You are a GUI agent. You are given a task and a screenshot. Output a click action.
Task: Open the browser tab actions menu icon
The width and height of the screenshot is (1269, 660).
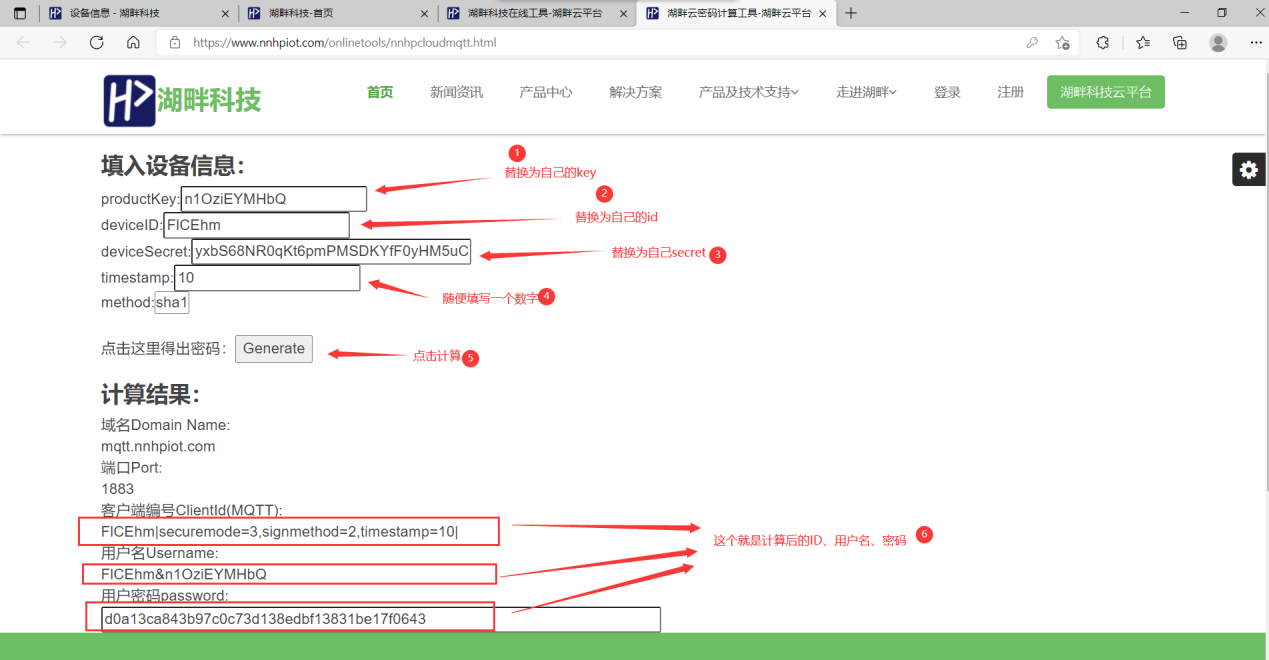[x=20, y=13]
